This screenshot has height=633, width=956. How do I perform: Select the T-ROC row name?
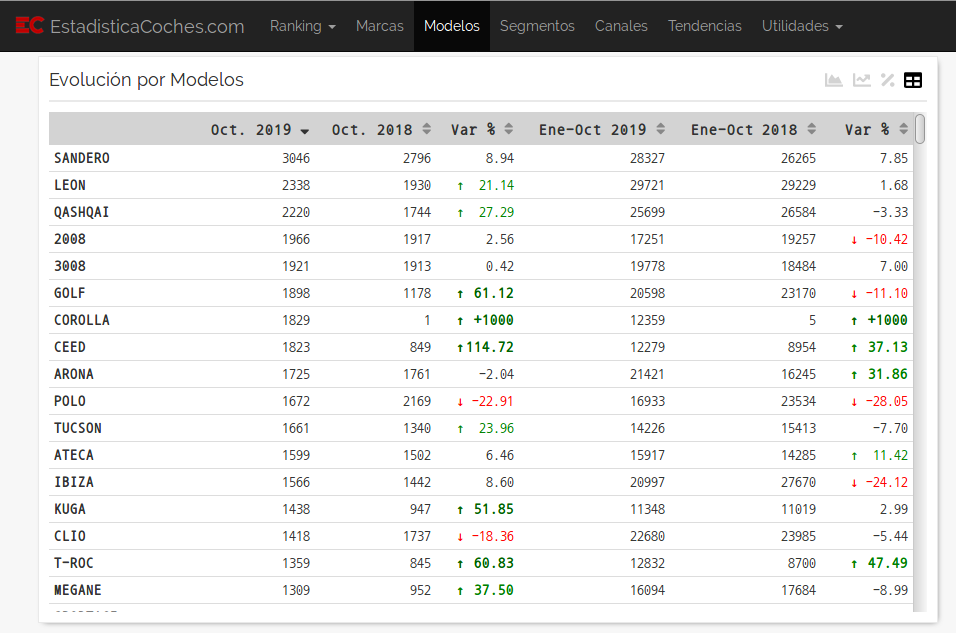(74, 563)
